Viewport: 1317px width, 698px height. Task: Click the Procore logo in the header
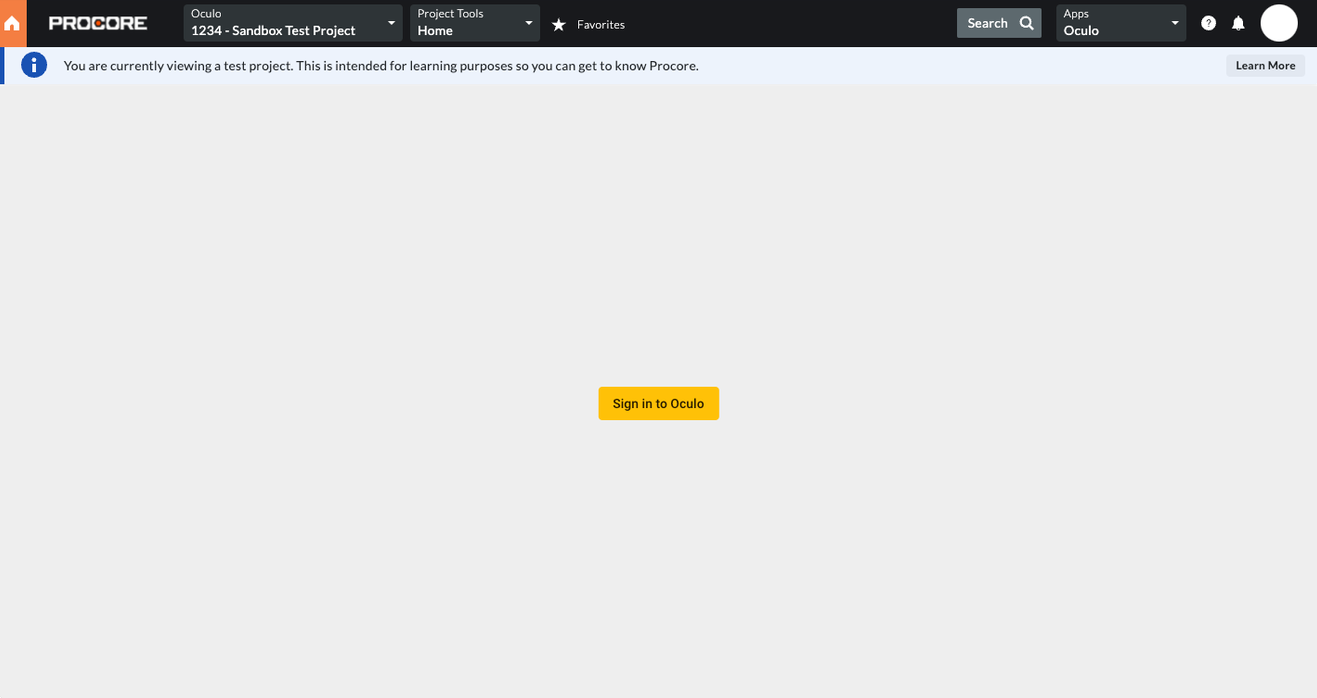(97, 22)
